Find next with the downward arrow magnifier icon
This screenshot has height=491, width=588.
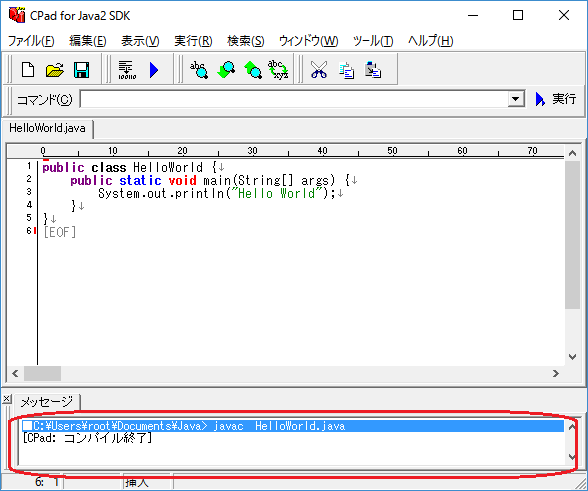(226, 70)
